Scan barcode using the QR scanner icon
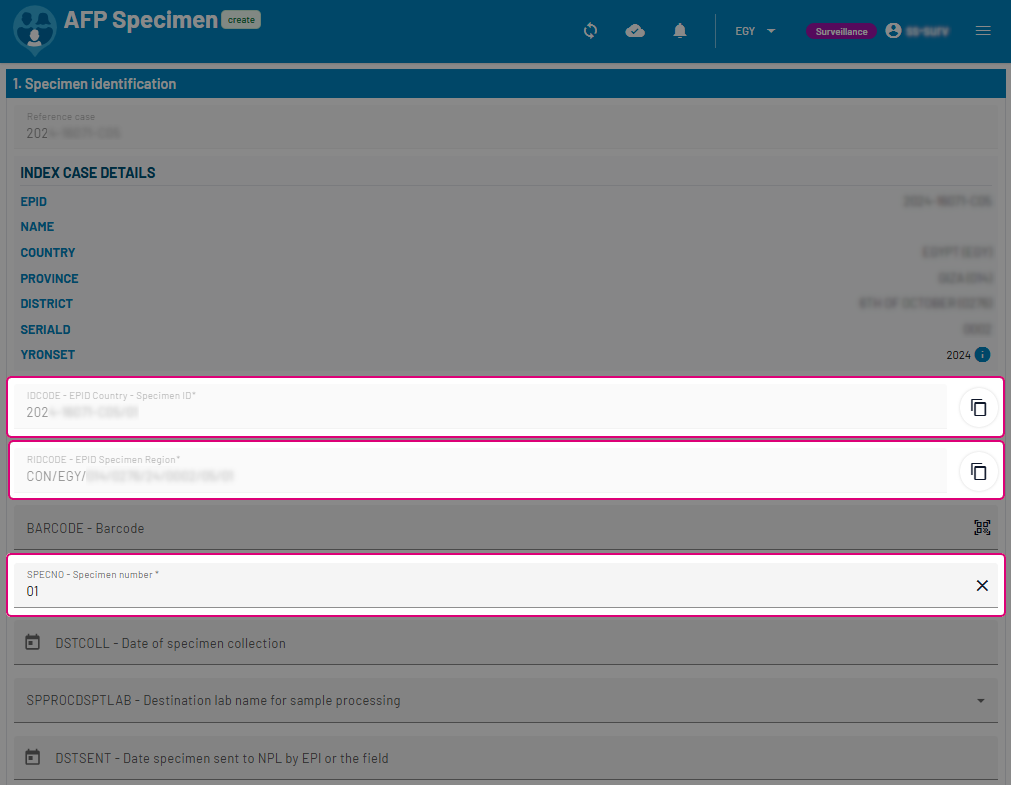The height and width of the screenshot is (785, 1011). [x=982, y=528]
